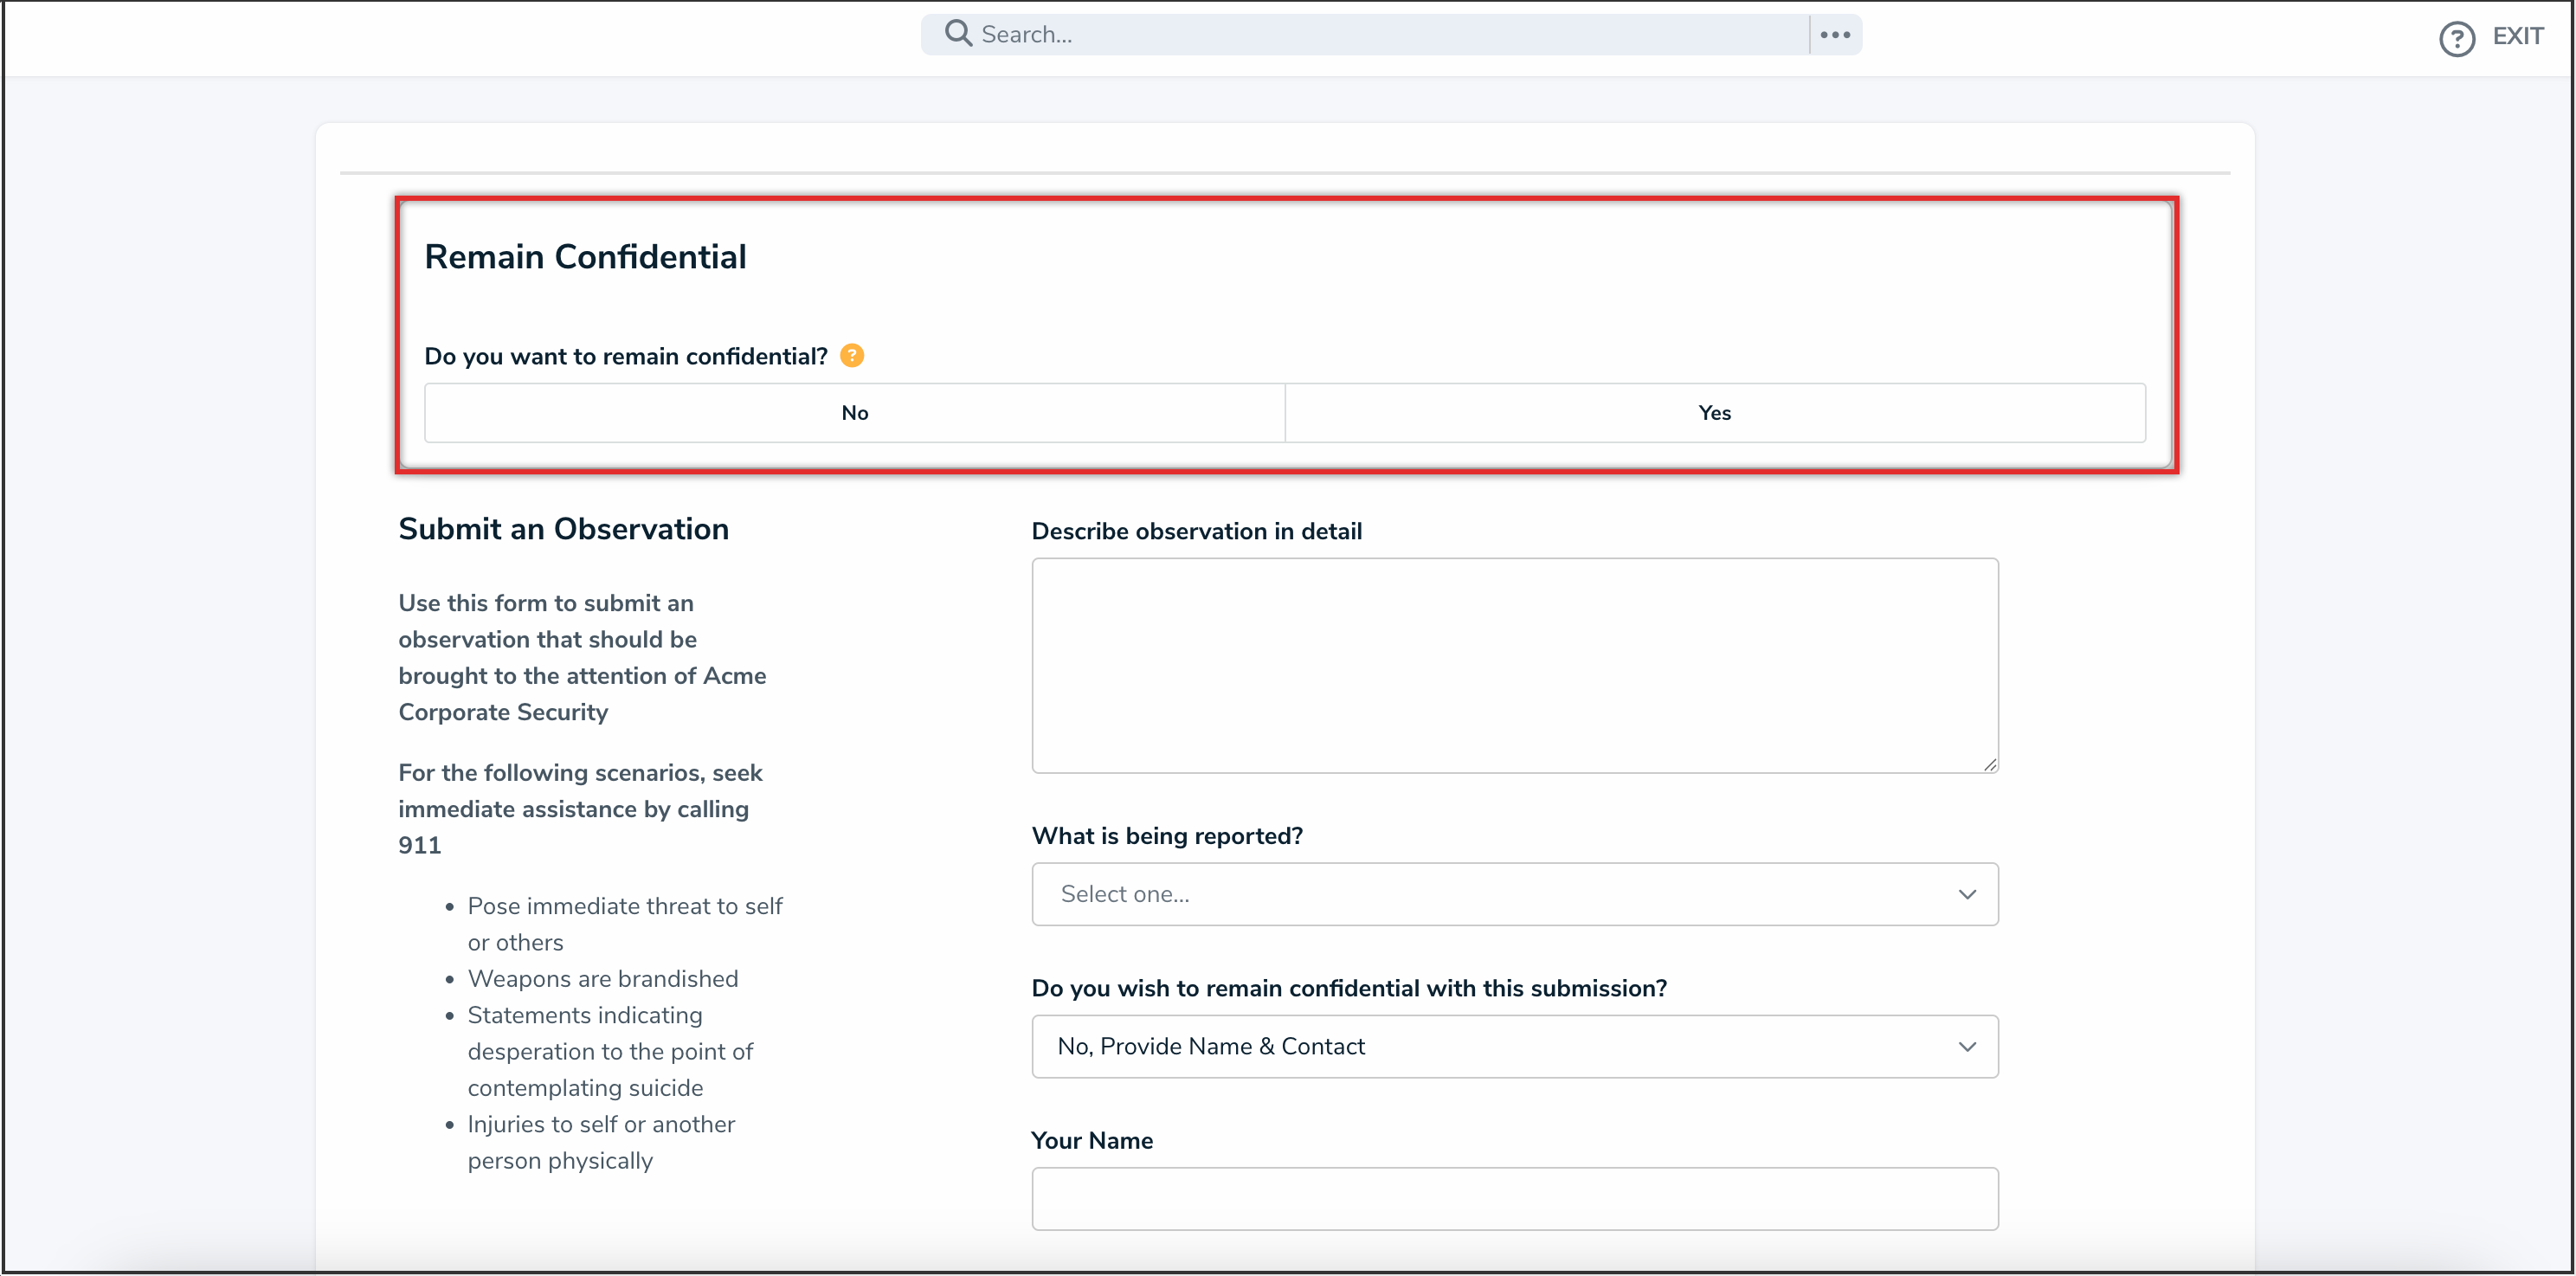Toggle the highlighted Remain Confidential answer to Yes
This screenshot has width=2576, height=1276.
pos(1713,412)
